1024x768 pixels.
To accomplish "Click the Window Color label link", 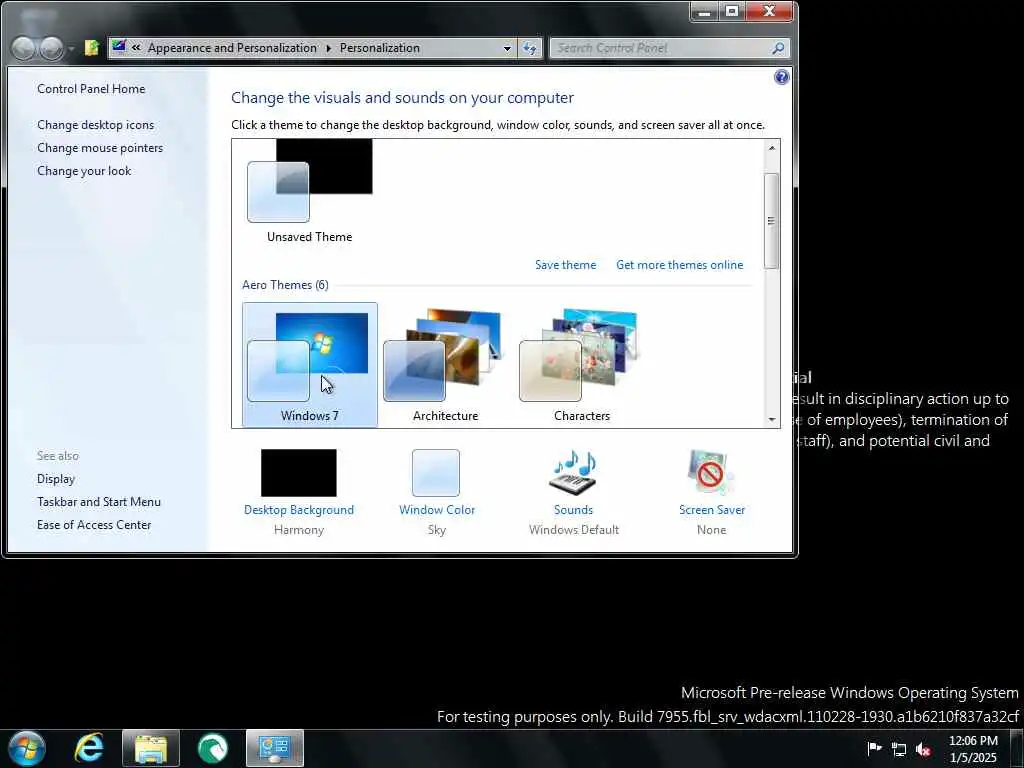I will (x=437, y=510).
